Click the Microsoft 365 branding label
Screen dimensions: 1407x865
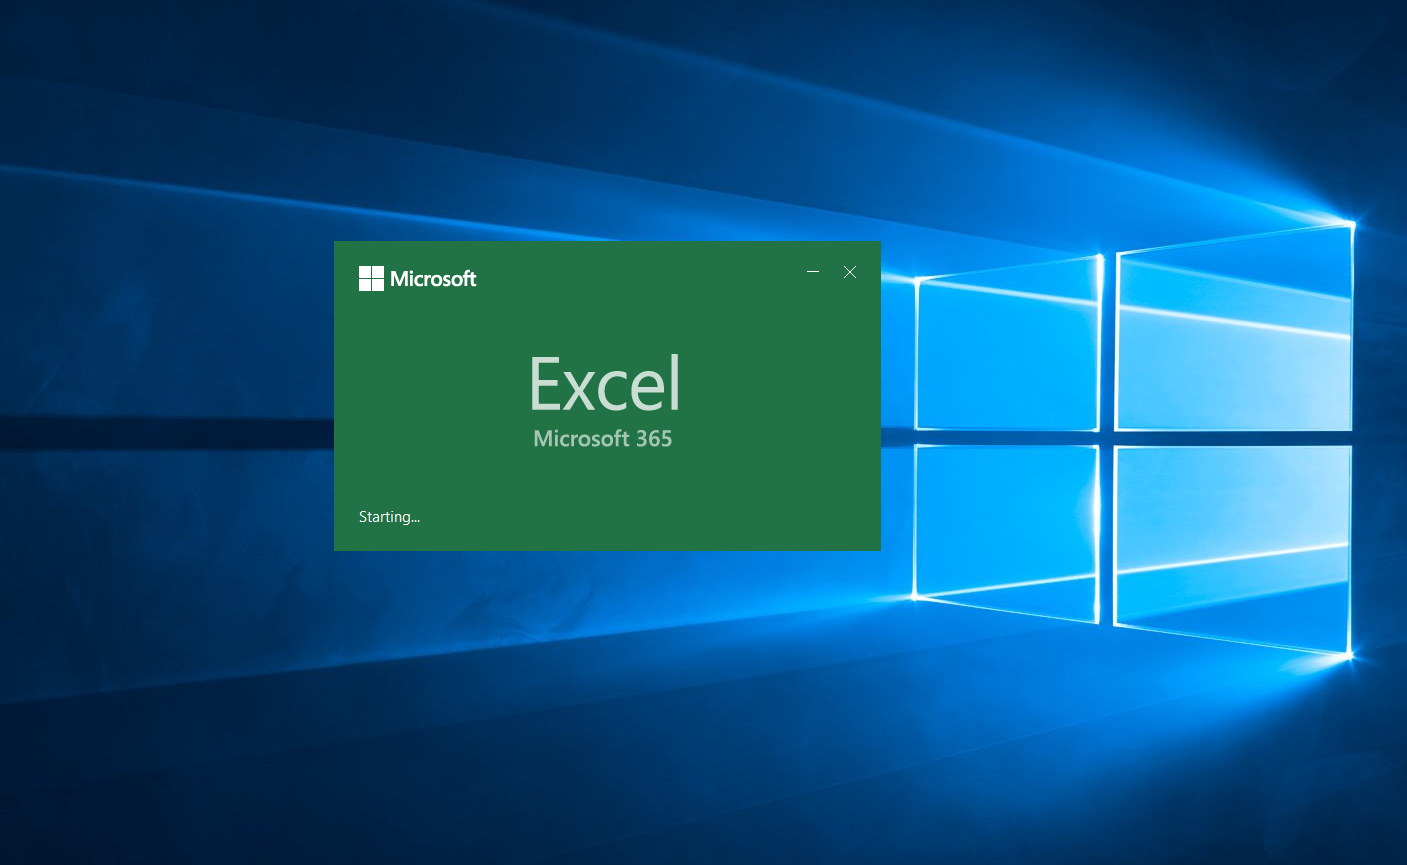(x=603, y=438)
